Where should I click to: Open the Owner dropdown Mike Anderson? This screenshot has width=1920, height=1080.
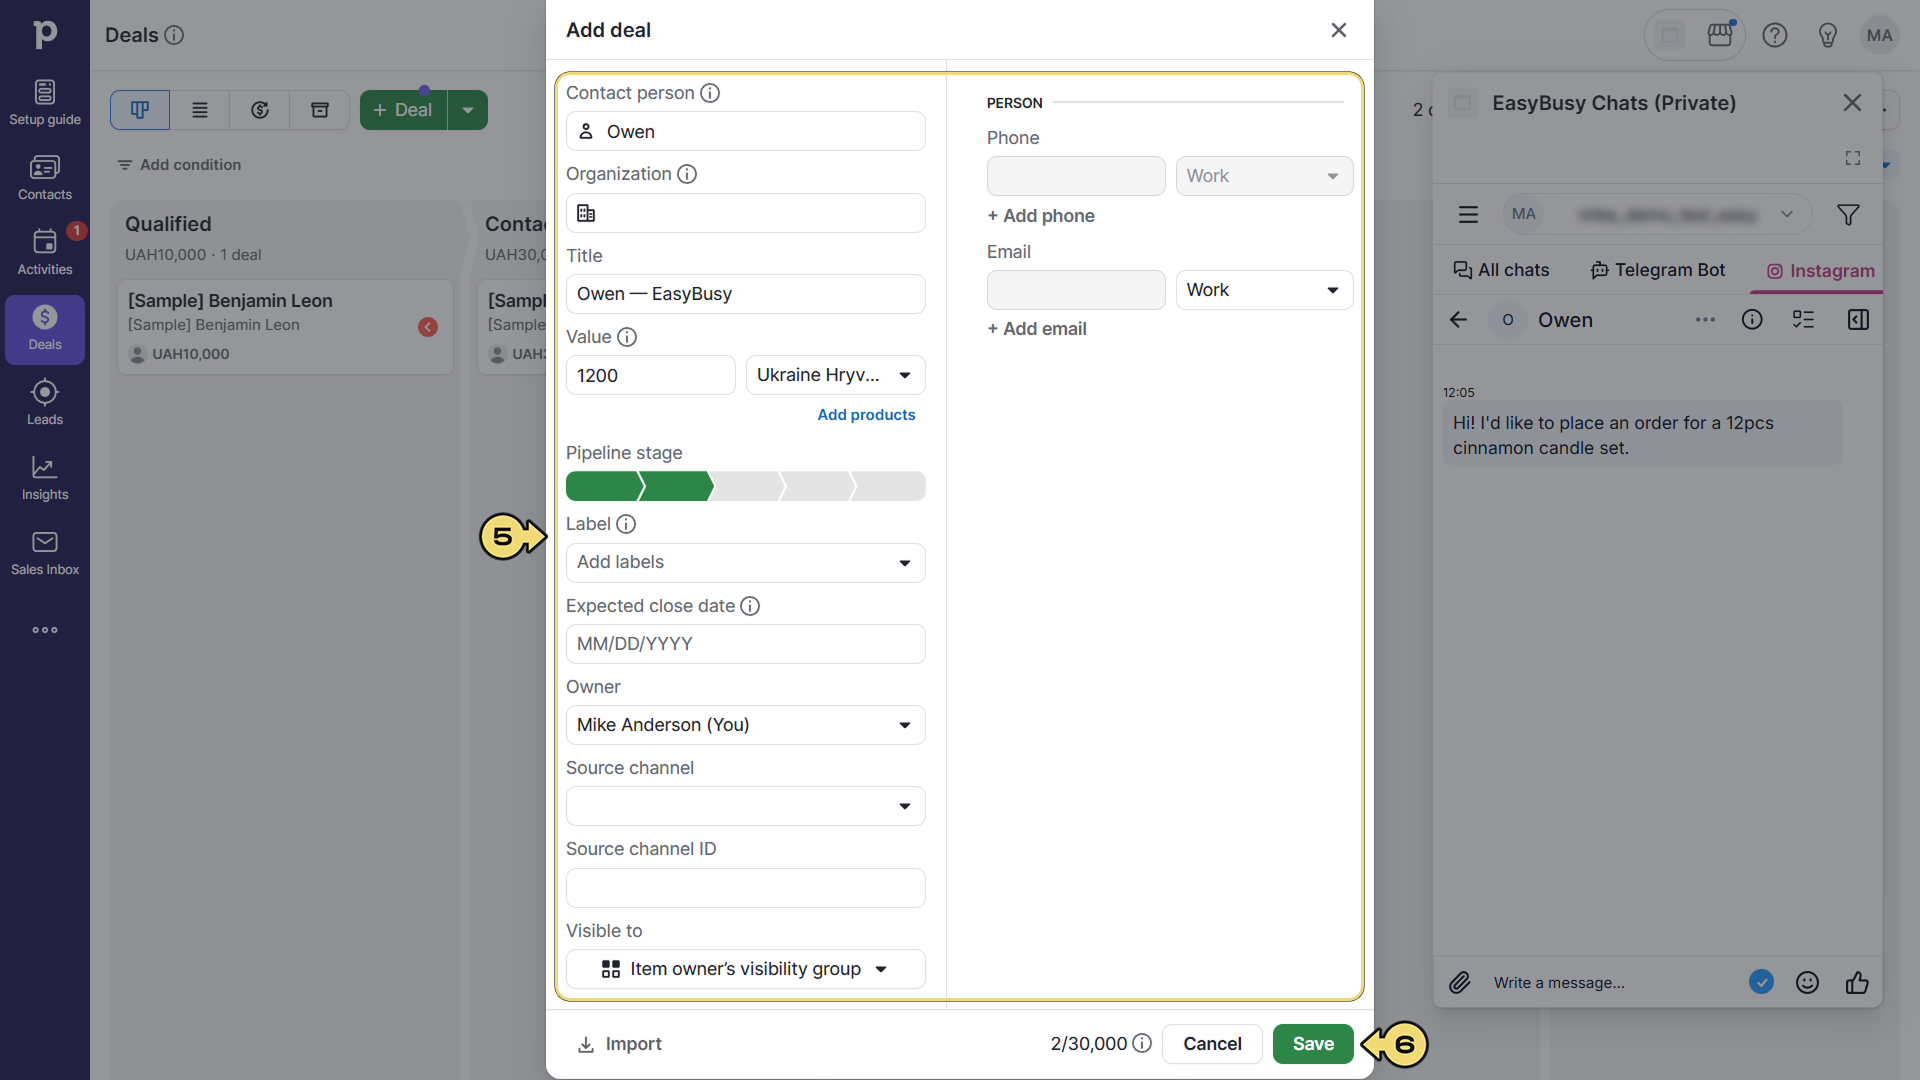tap(745, 725)
